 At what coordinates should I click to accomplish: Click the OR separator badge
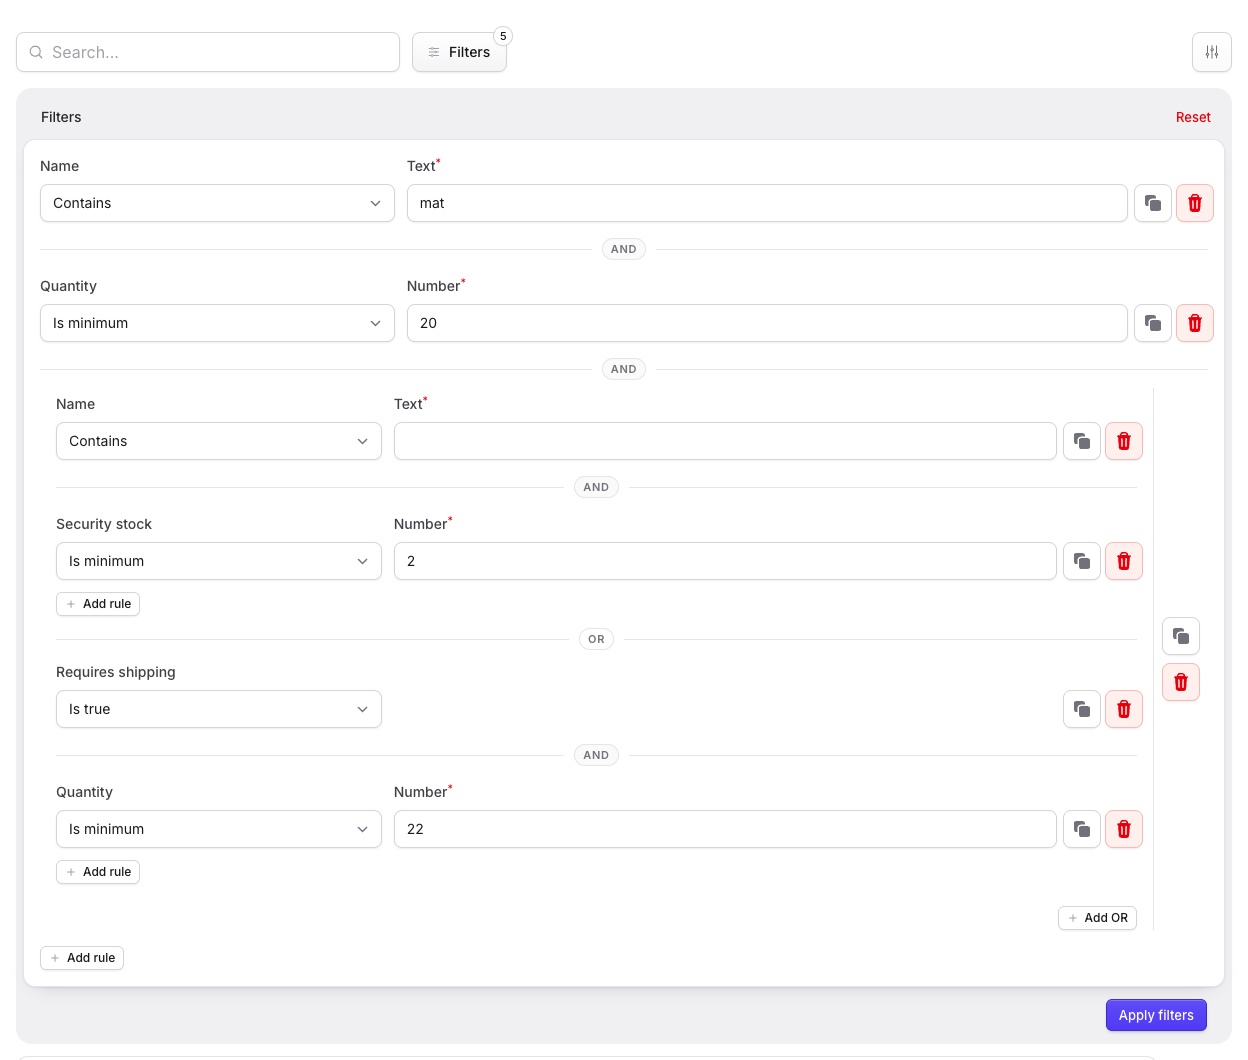(596, 639)
